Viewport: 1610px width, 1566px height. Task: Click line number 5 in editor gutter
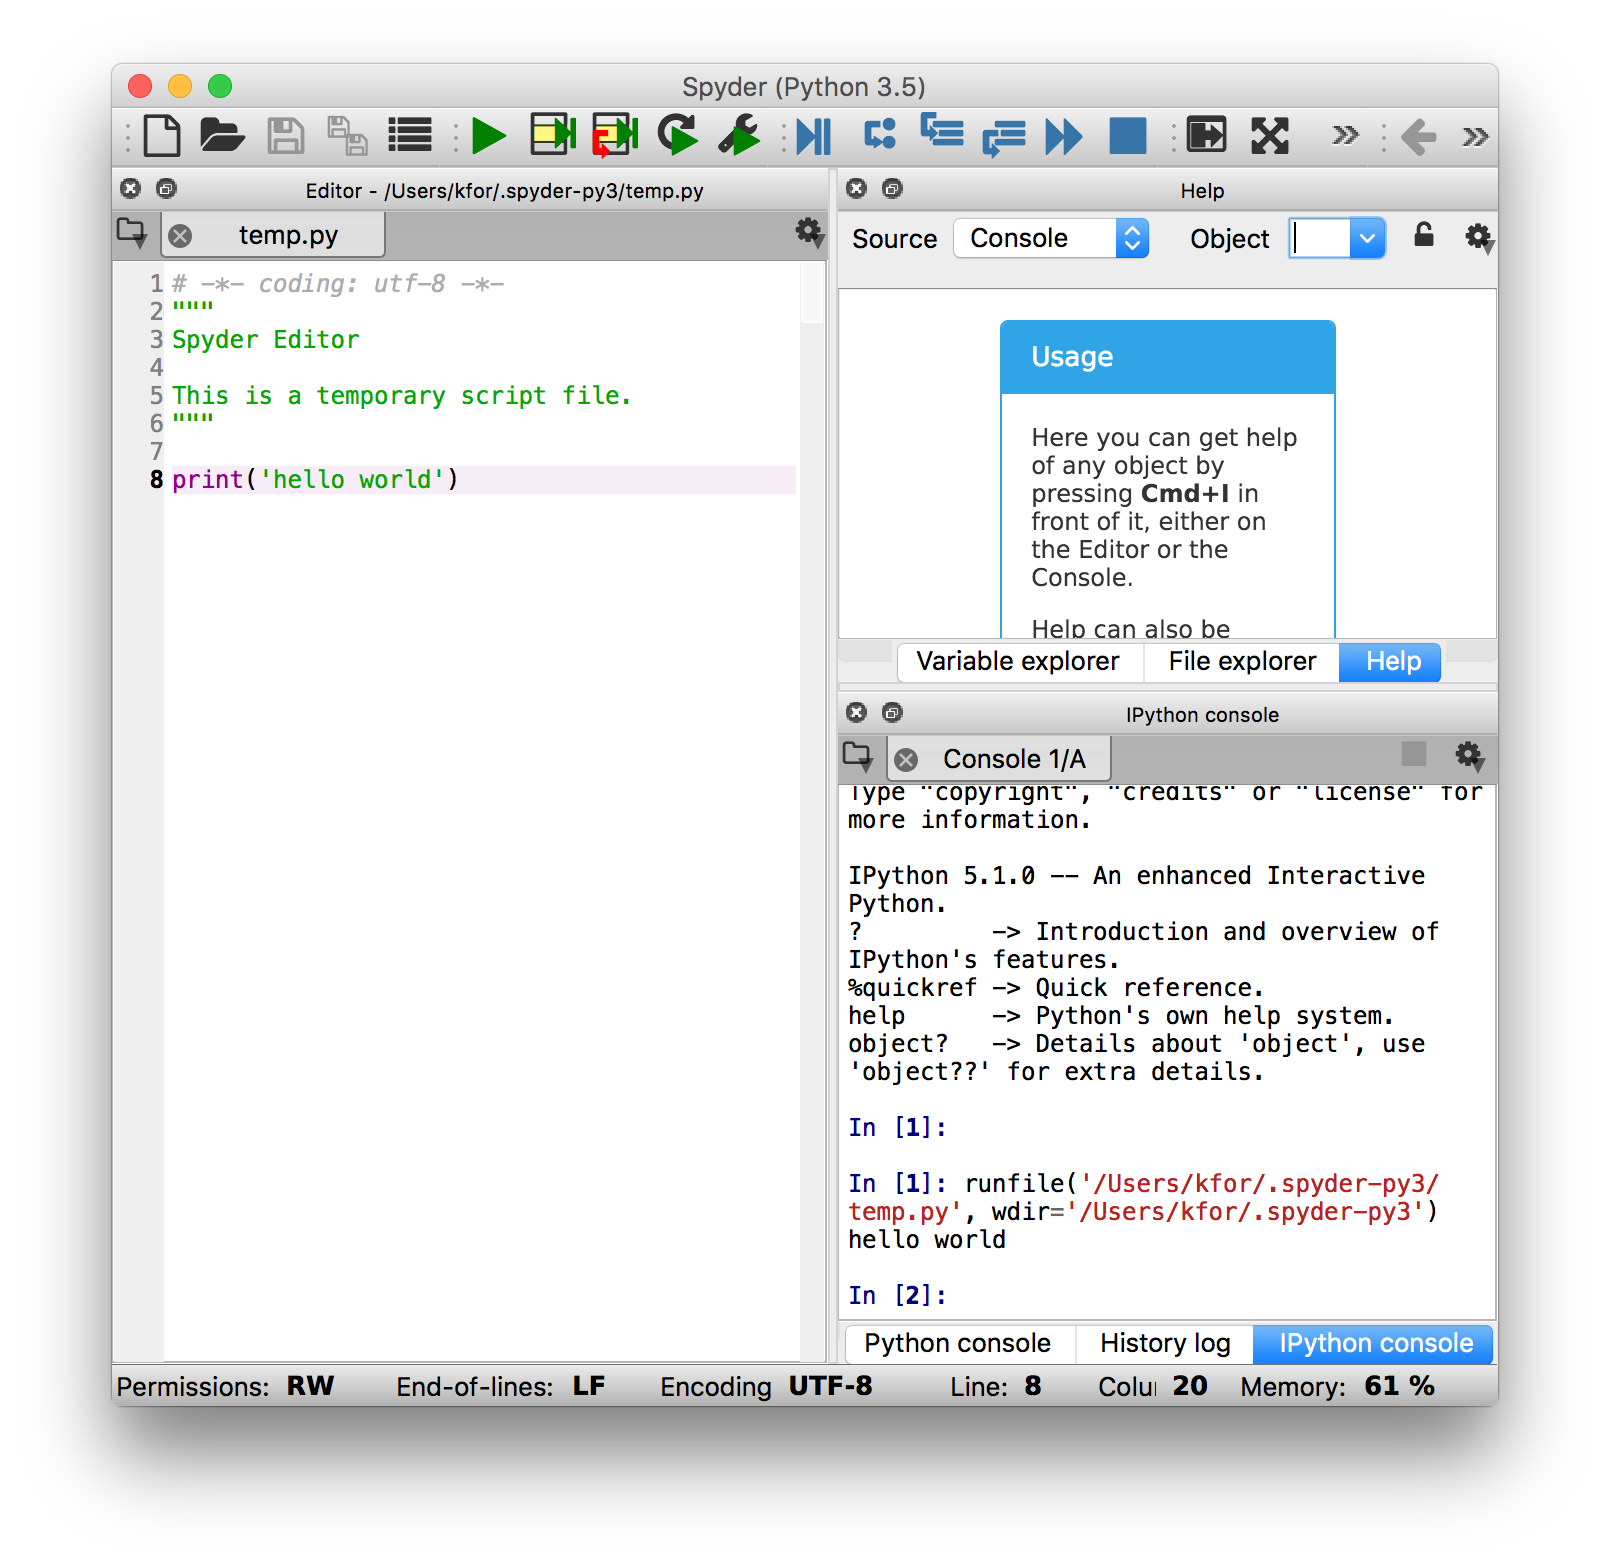156,396
